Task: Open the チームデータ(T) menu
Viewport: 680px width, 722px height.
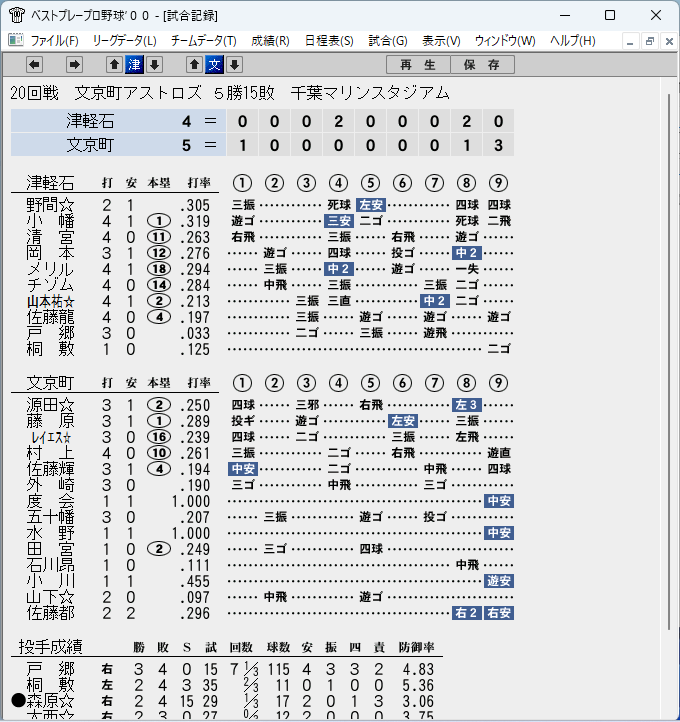Action: click(x=203, y=41)
